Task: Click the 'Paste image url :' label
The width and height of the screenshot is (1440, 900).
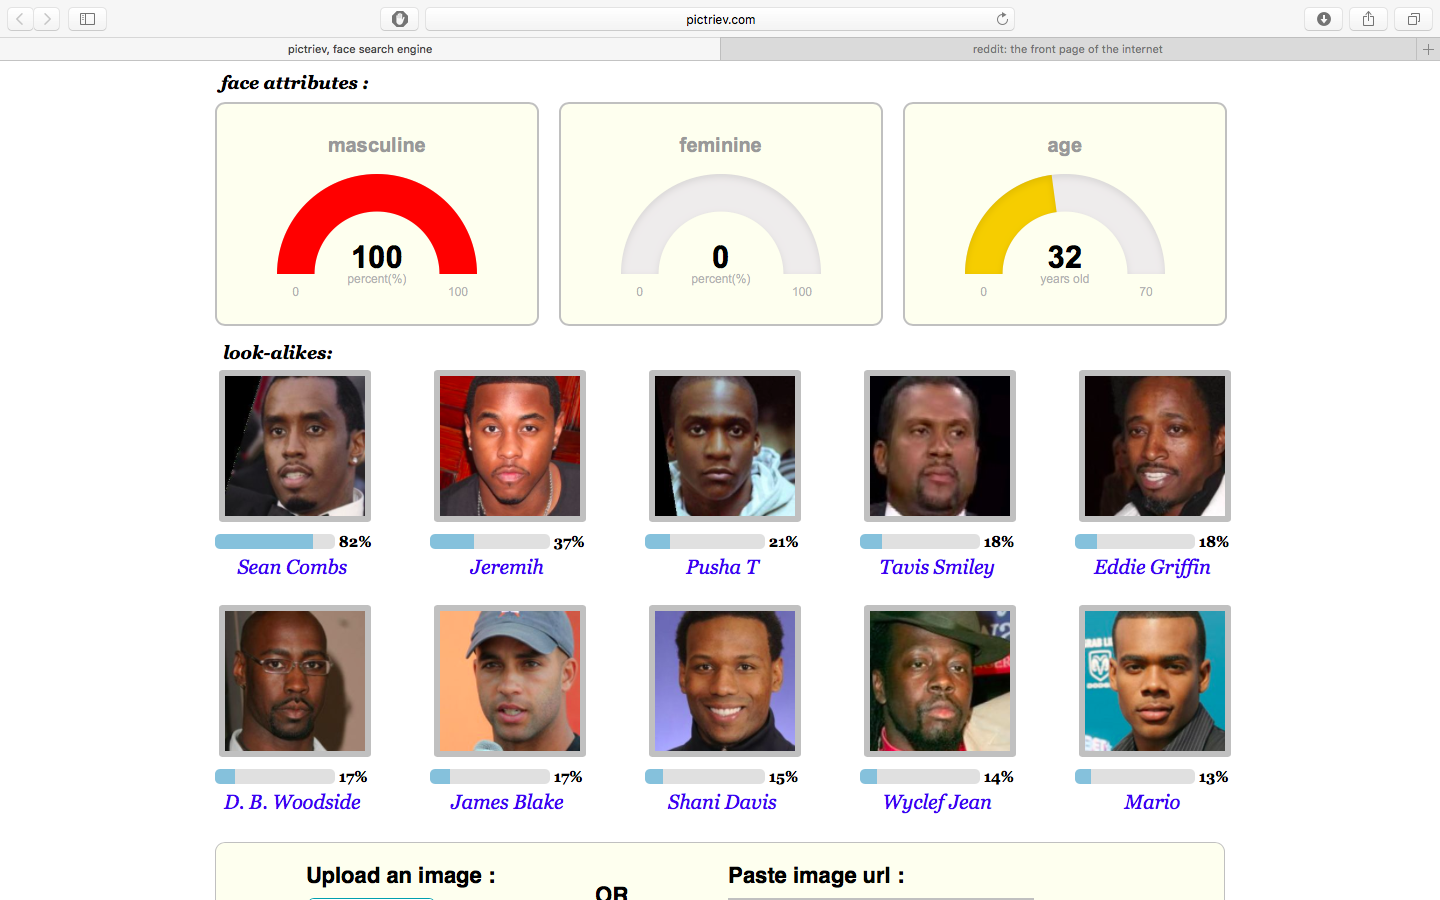Action: coord(816,876)
